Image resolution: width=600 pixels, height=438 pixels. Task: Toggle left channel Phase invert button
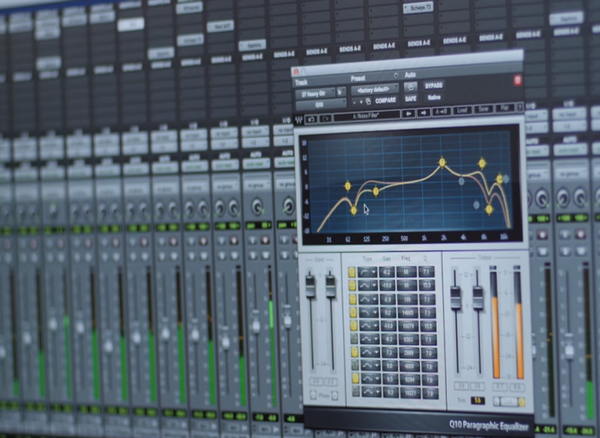tap(313, 395)
